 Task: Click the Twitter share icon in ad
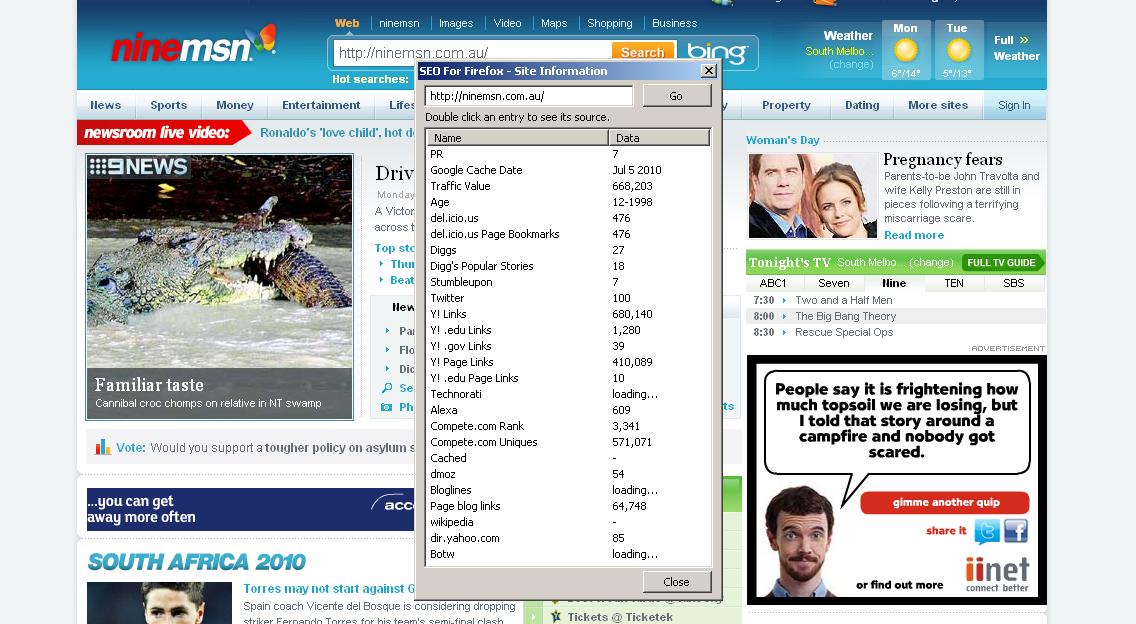tap(987, 531)
